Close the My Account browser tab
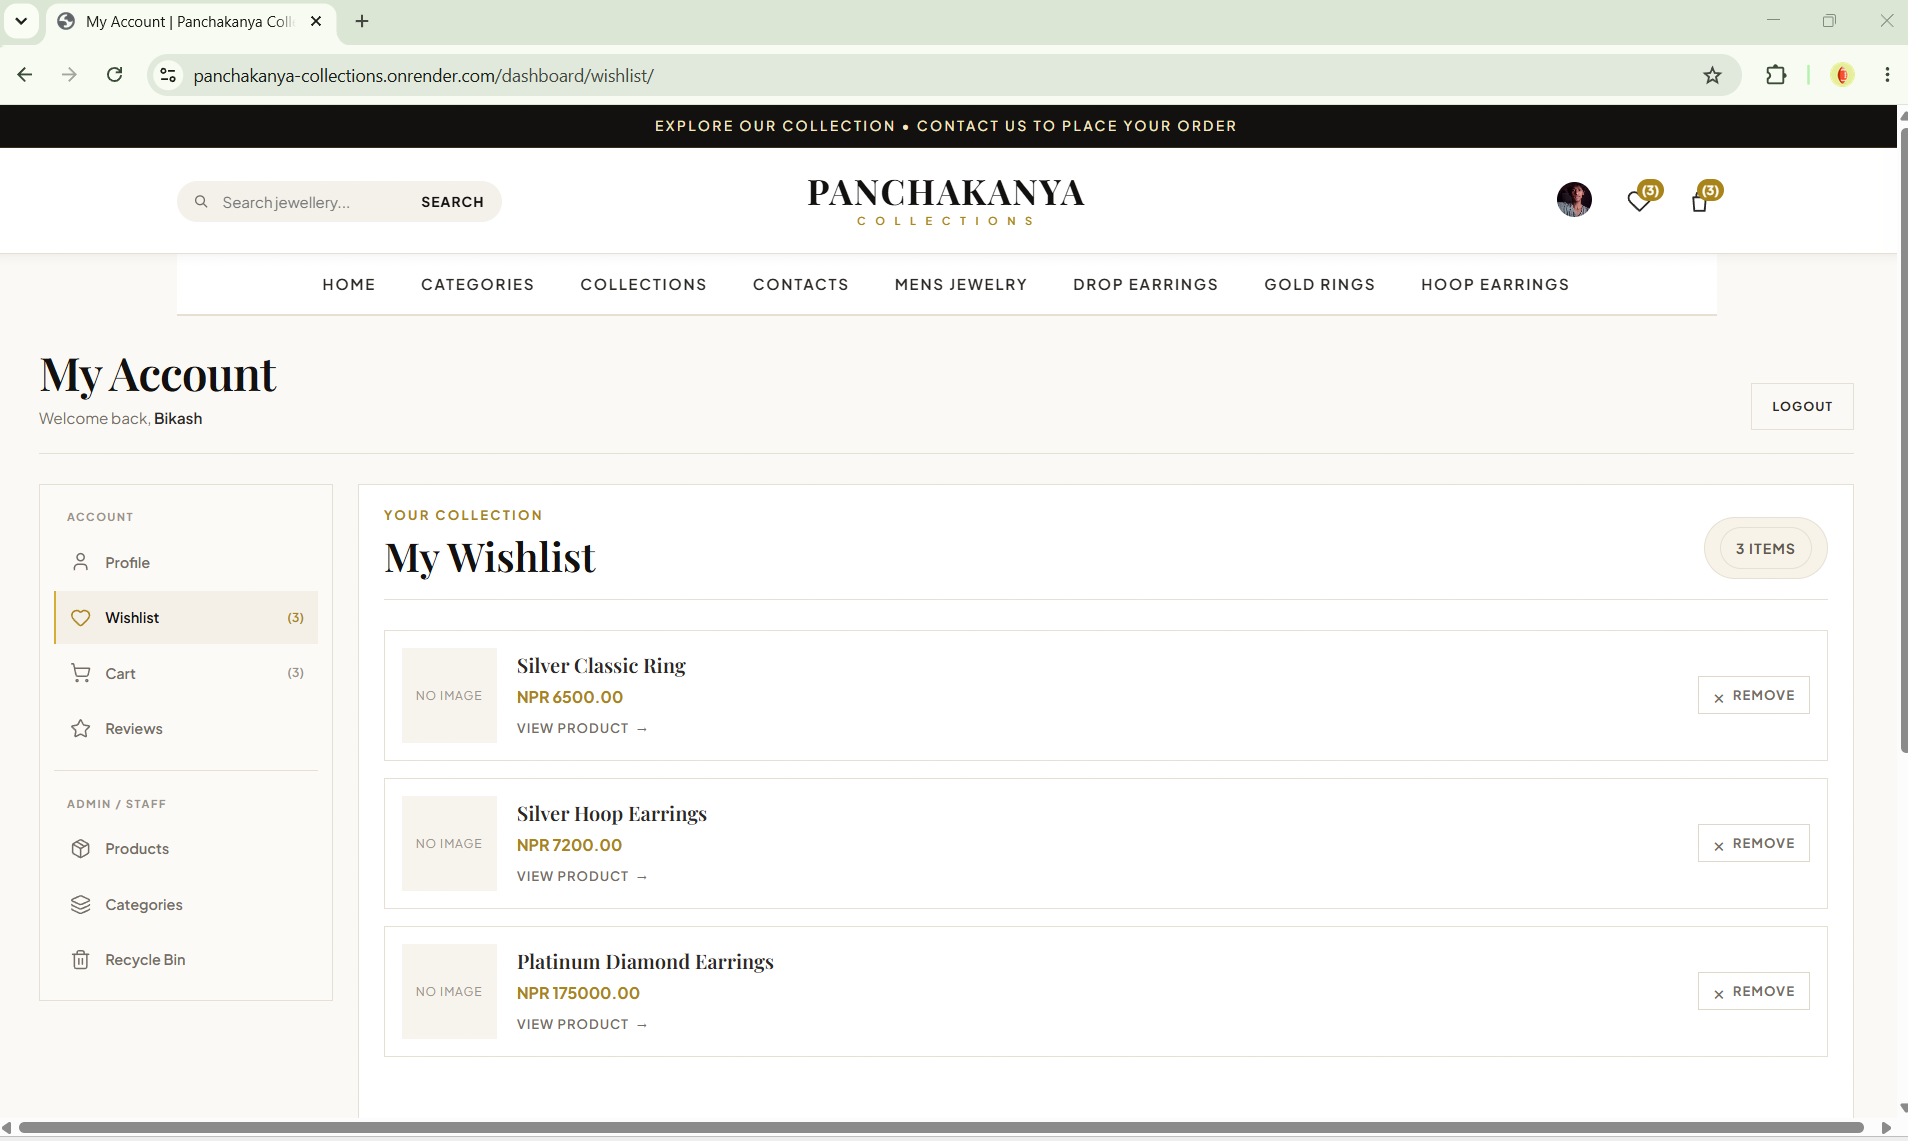The height and width of the screenshot is (1141, 1908). click(x=316, y=21)
